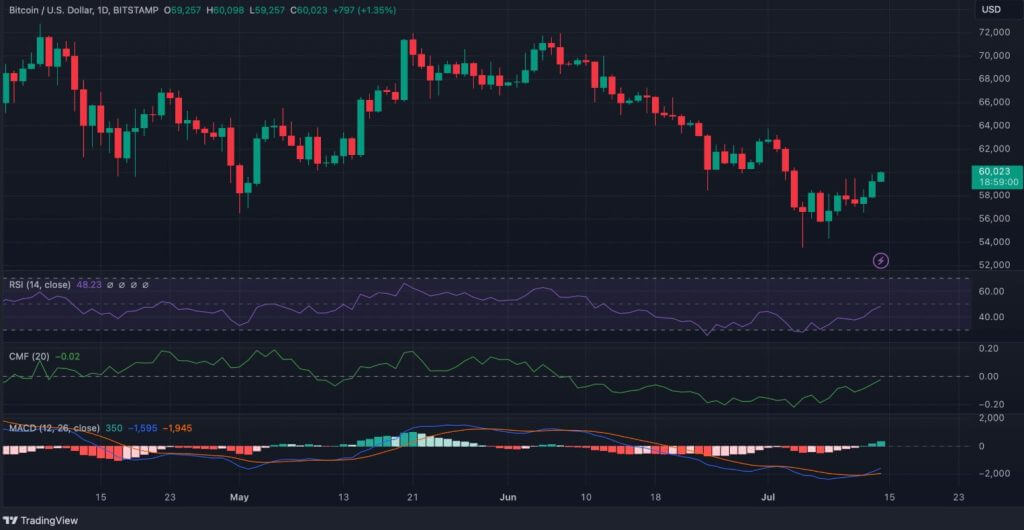Click the CMF value −0.02
This screenshot has height=530, width=1024.
click(x=67, y=356)
